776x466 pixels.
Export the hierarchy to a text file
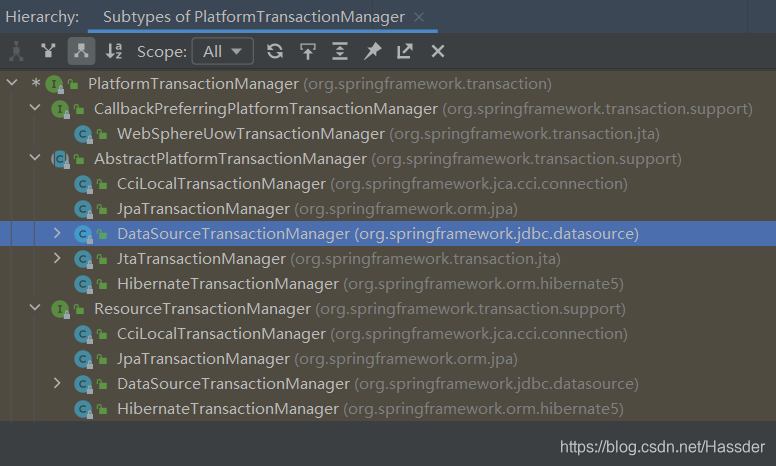tap(405, 51)
